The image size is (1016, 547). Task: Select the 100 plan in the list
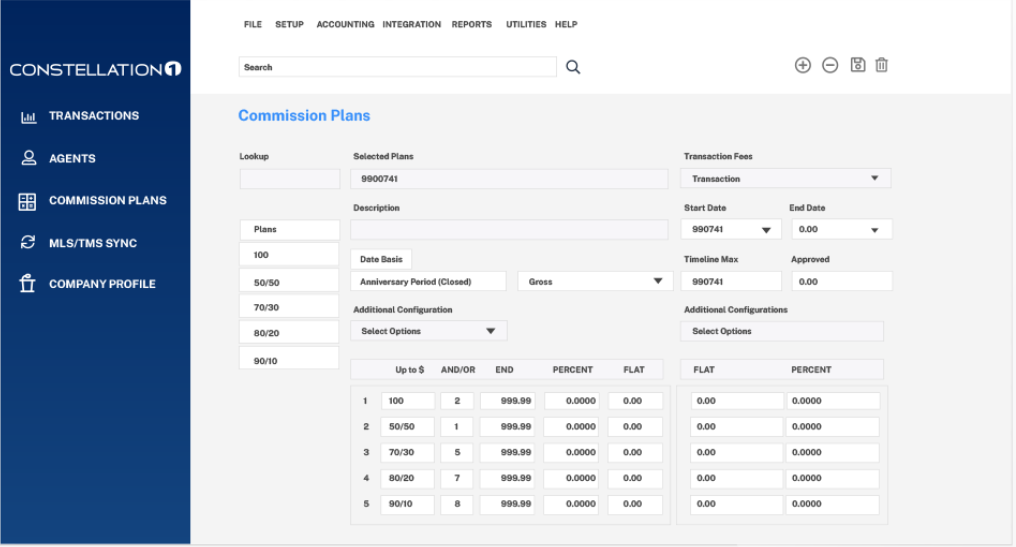coord(289,255)
